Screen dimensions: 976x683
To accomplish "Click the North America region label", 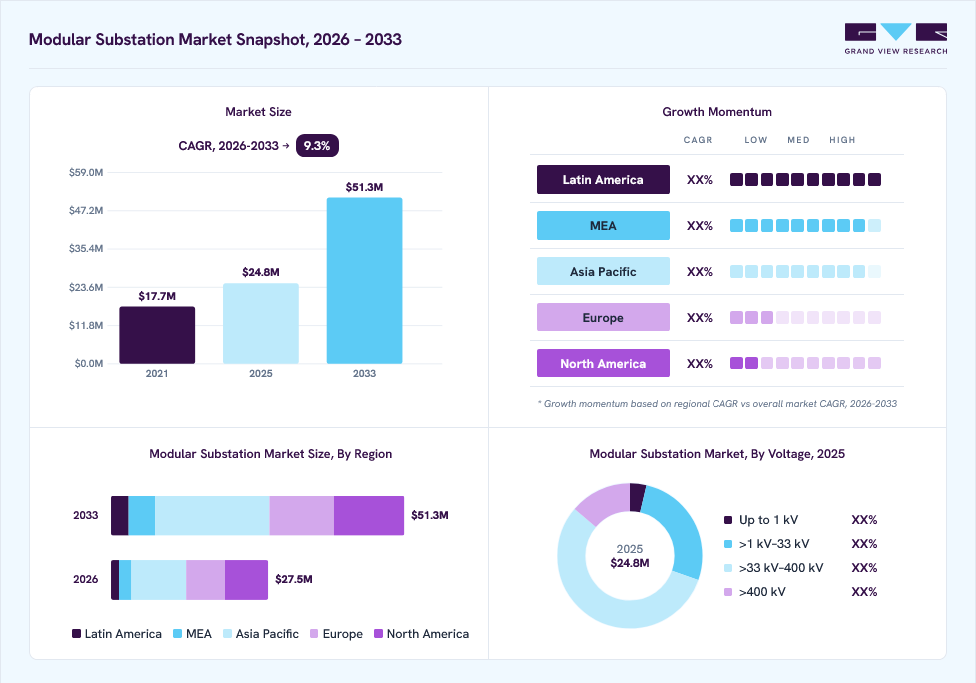I will coord(603,364).
